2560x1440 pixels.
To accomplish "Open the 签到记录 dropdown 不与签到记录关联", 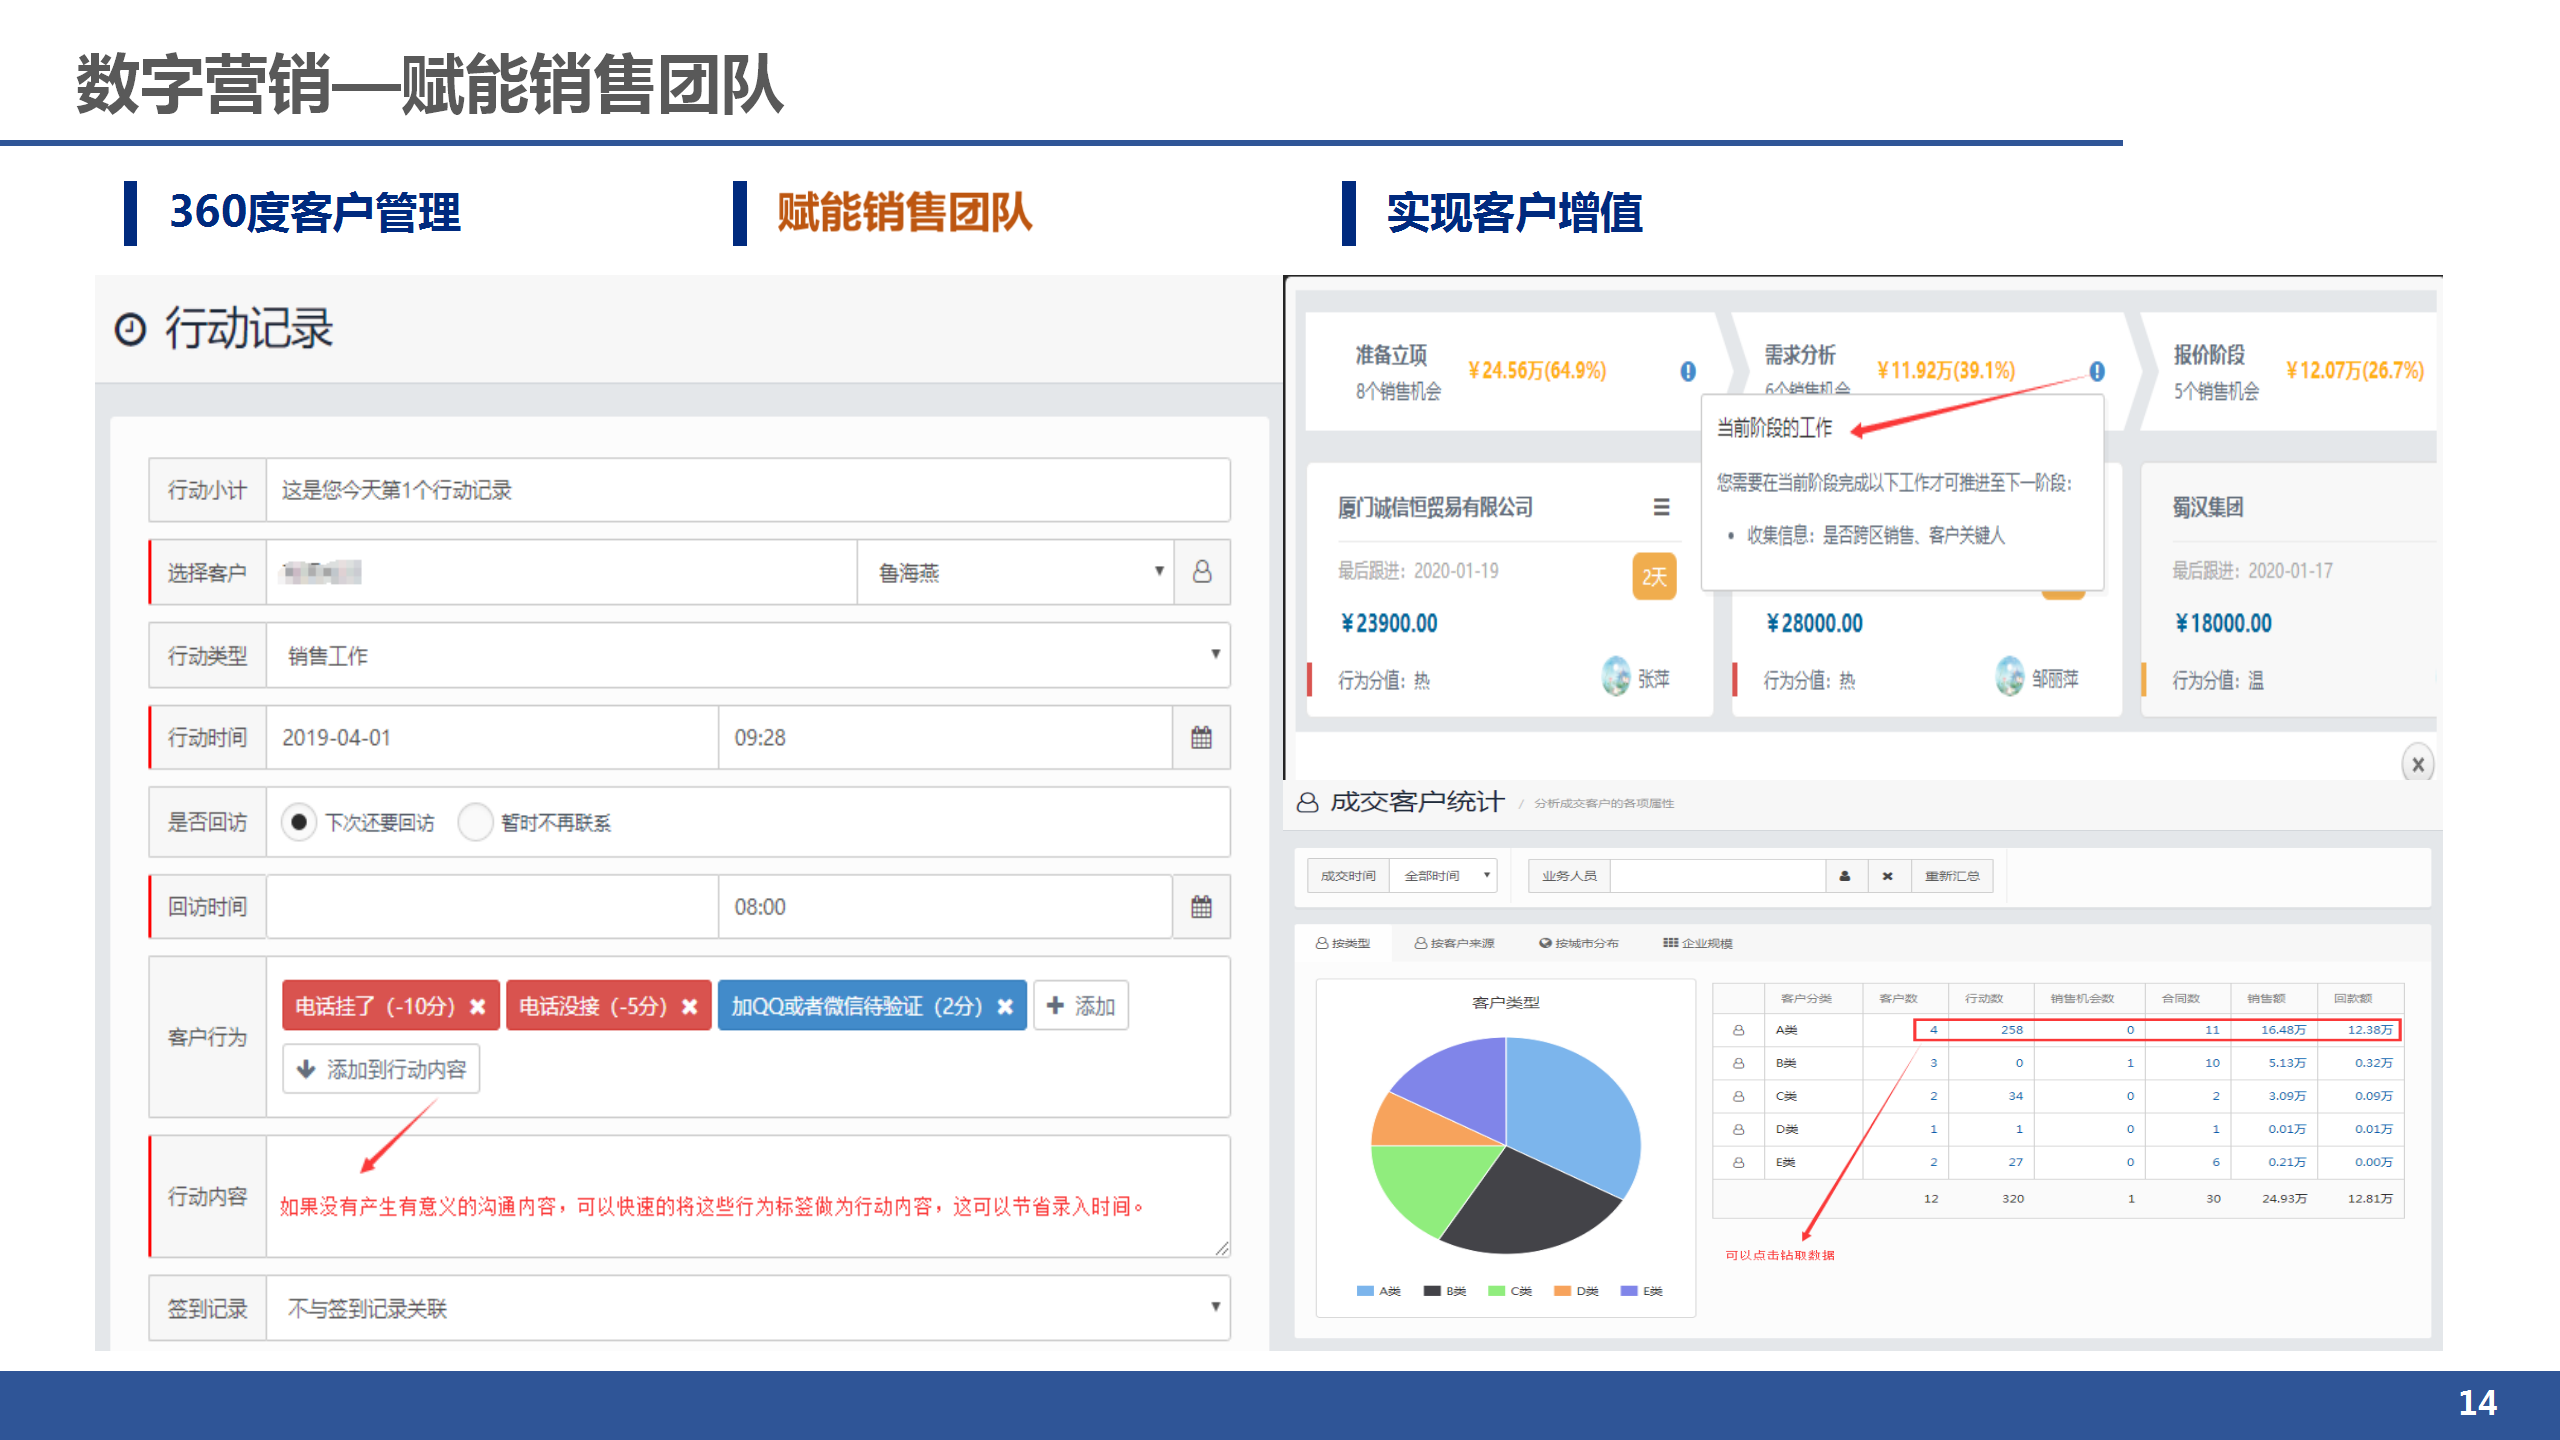I will (748, 1308).
